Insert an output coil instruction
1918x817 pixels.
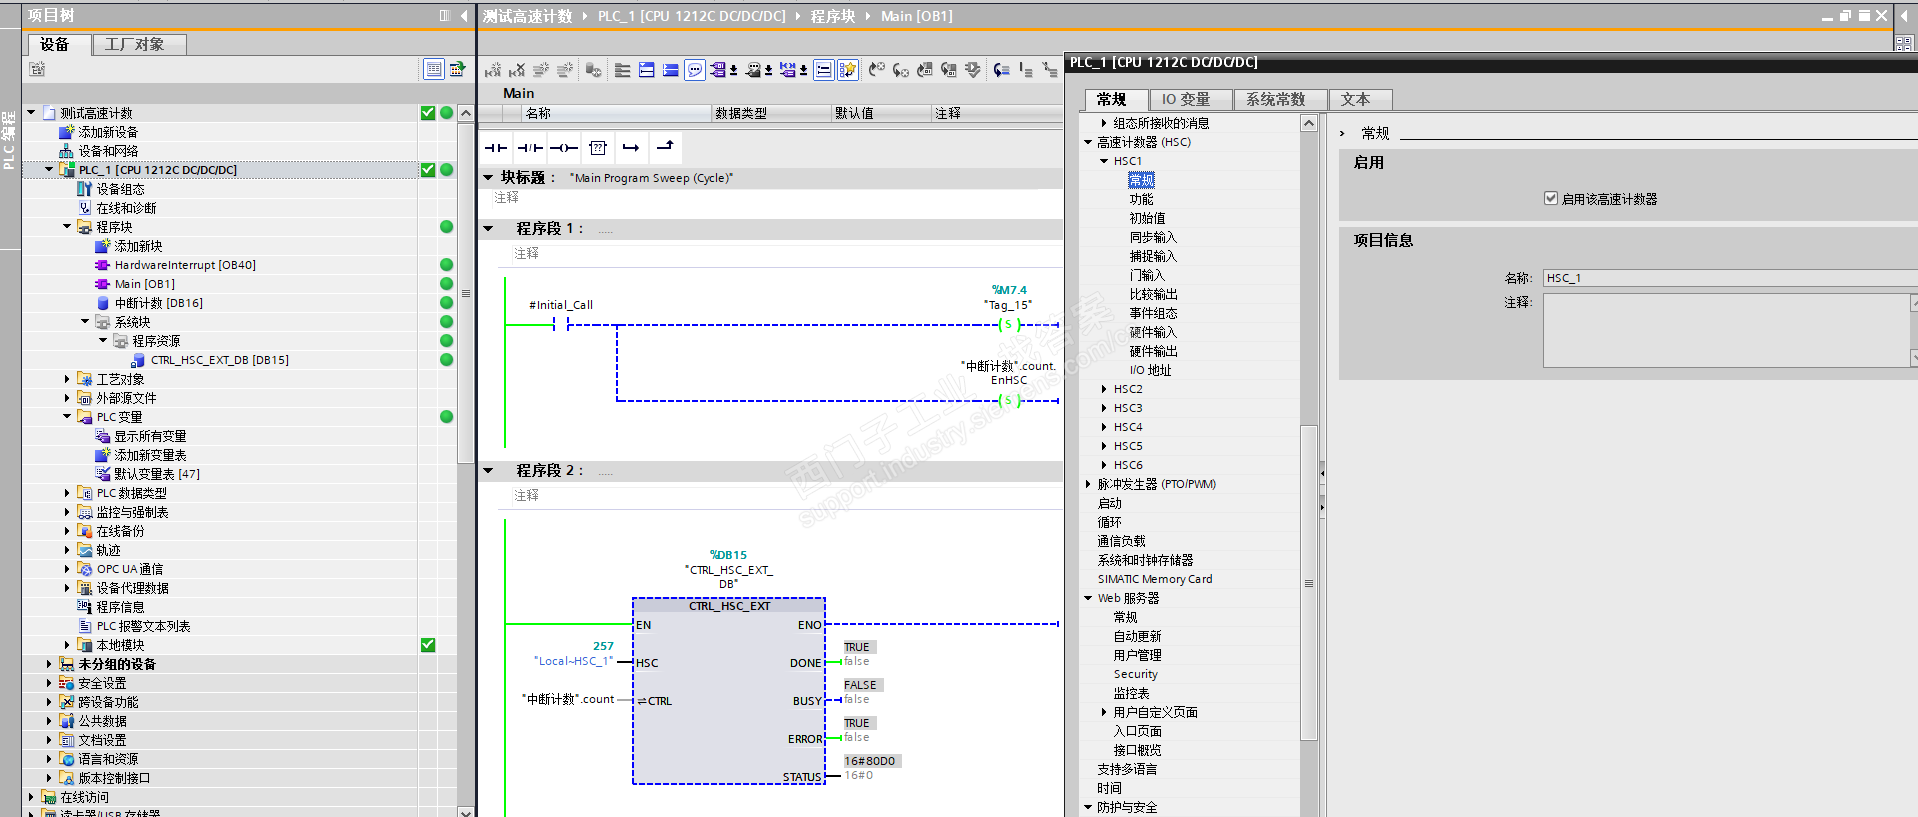[x=563, y=148]
